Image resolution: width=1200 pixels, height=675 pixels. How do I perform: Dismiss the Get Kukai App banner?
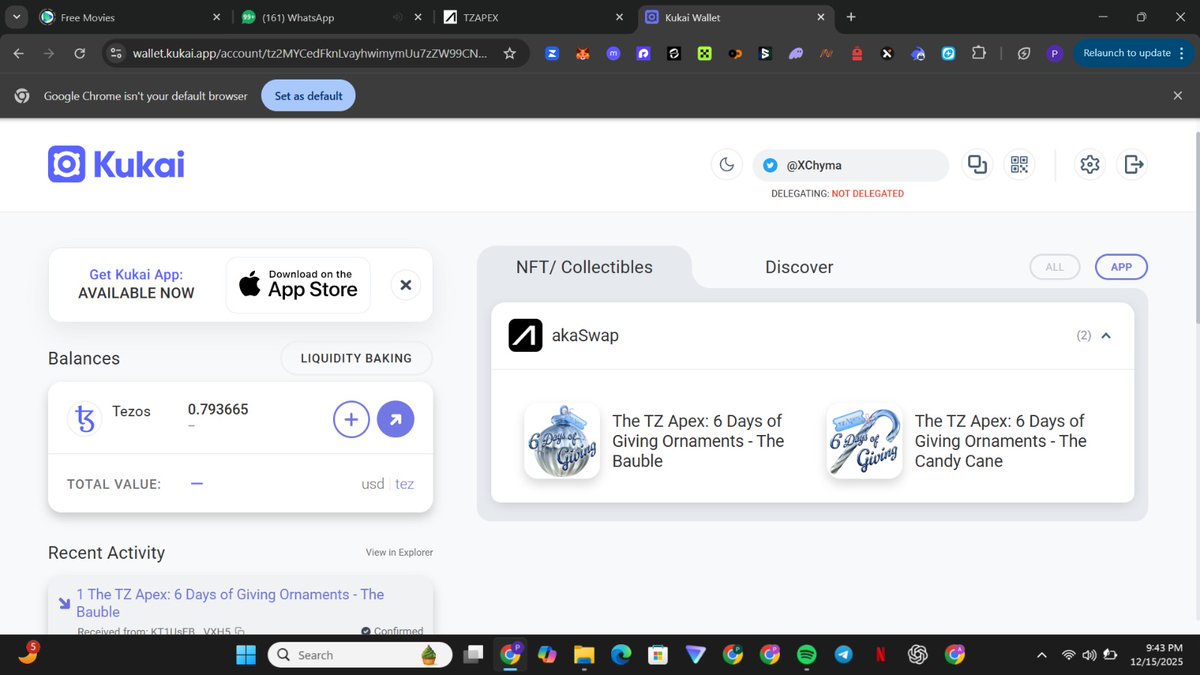tap(405, 285)
